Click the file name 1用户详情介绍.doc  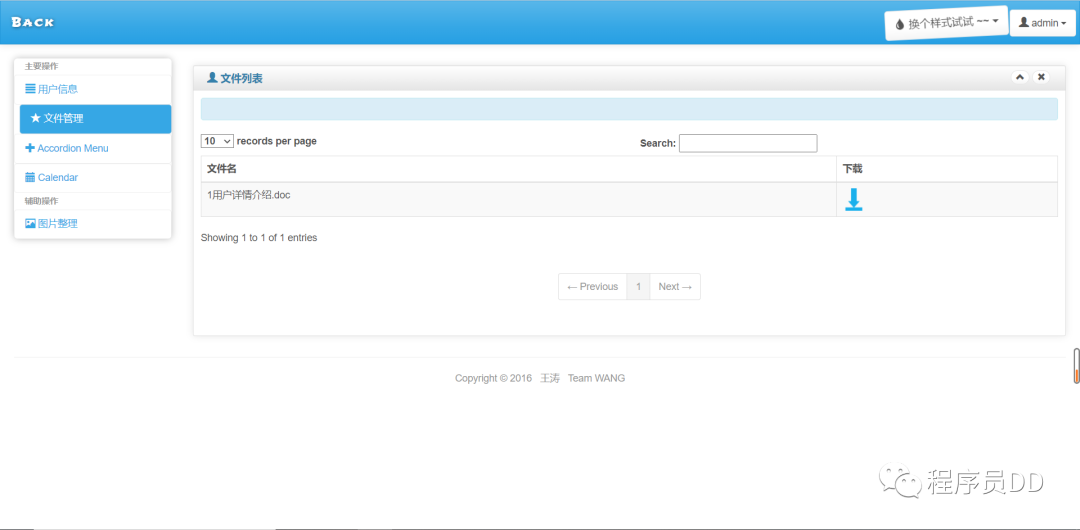point(249,195)
